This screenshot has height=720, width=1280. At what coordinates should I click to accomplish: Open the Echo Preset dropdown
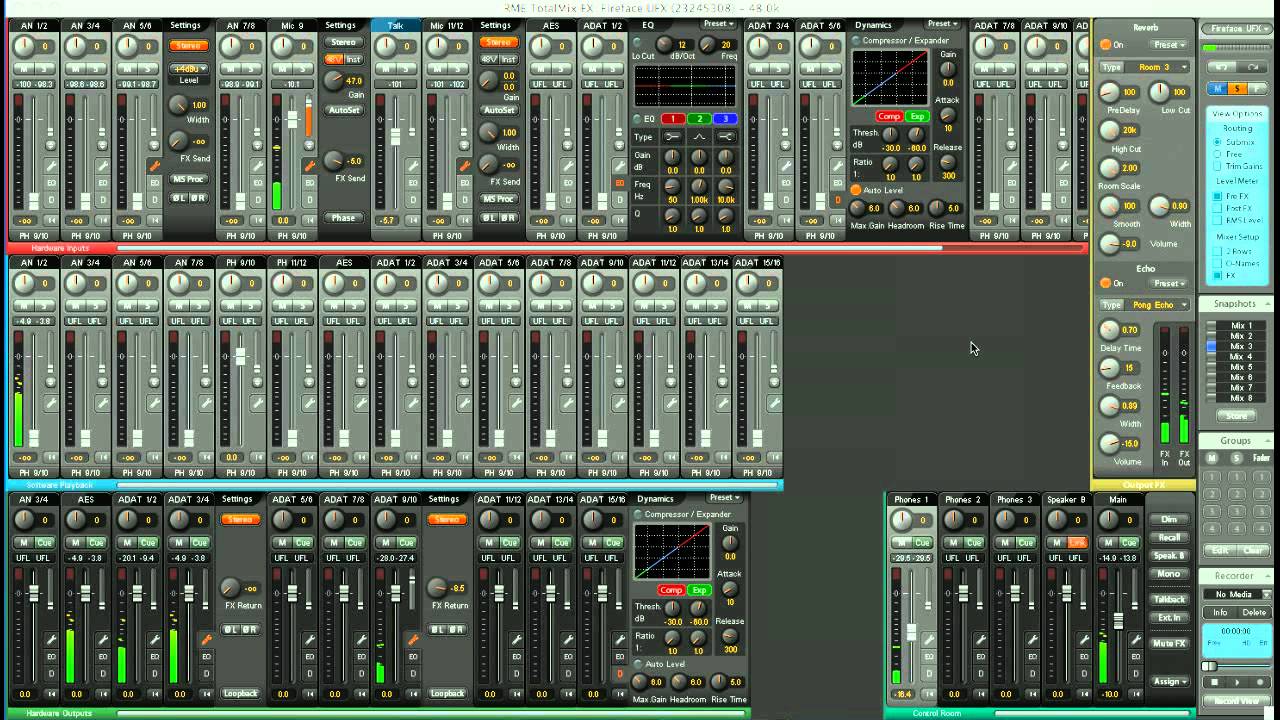1169,283
